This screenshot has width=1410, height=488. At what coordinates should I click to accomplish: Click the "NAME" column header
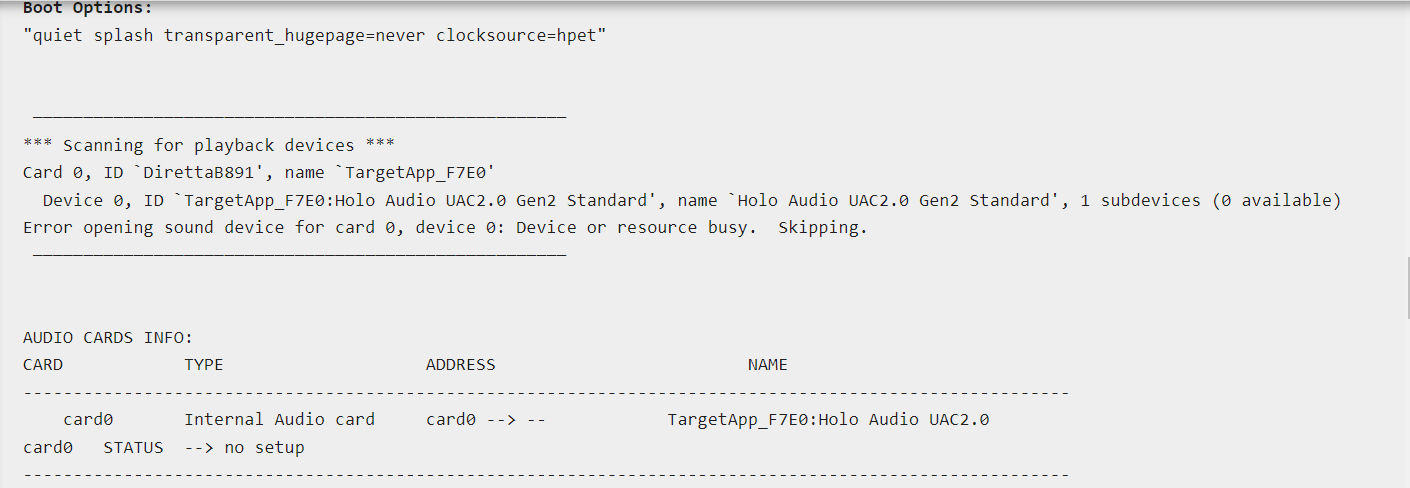click(767, 365)
